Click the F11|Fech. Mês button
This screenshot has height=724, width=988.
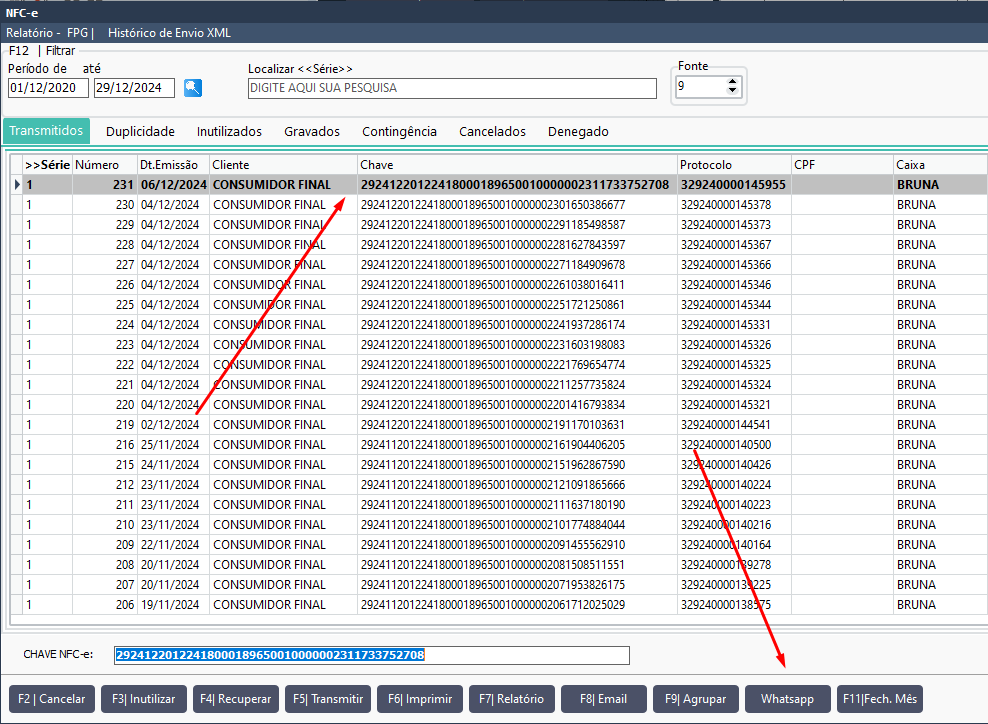point(880,699)
